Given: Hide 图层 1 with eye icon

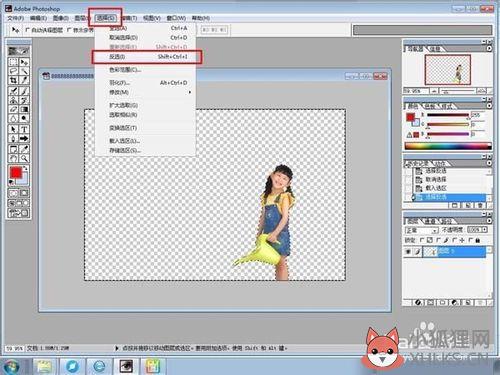Looking at the screenshot, I should [x=408, y=252].
